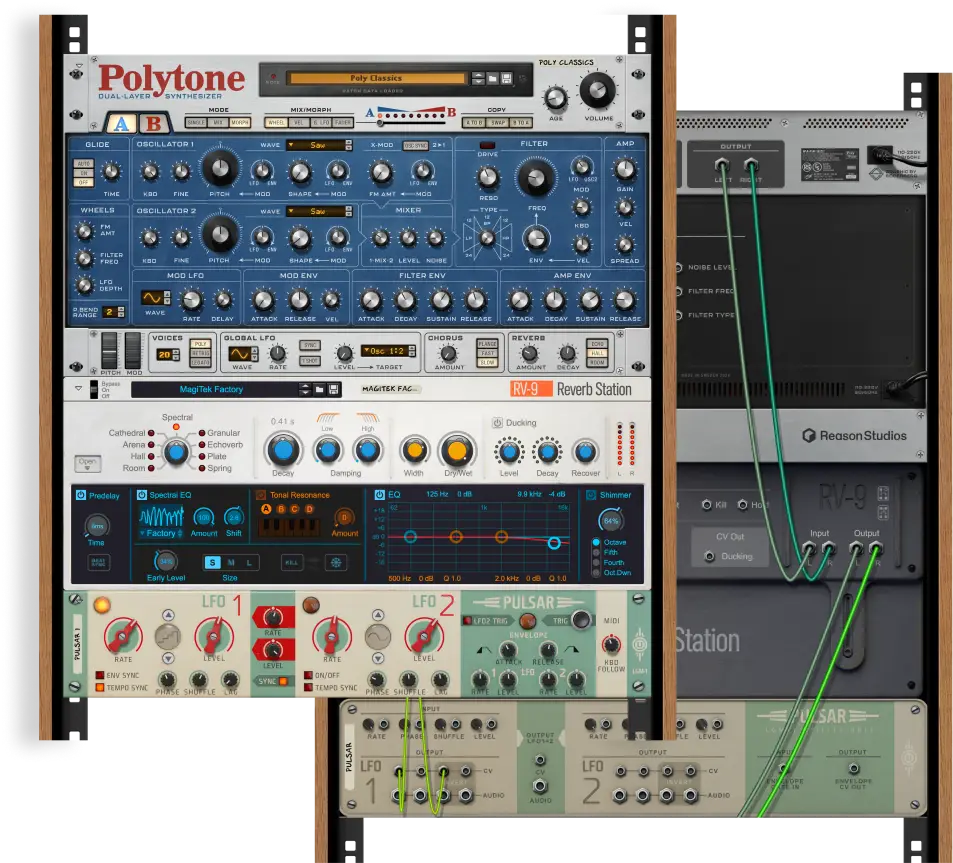Select Single mode on Polytone
Screen dimensions: 953x863
(196, 122)
